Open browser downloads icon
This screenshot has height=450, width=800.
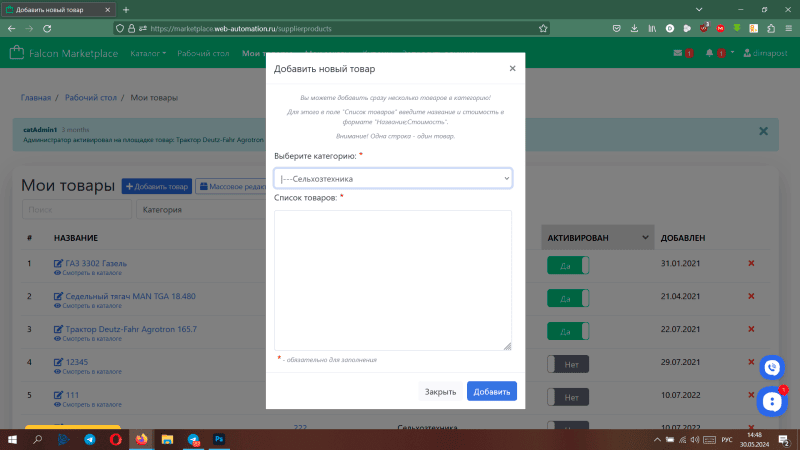tap(634, 29)
